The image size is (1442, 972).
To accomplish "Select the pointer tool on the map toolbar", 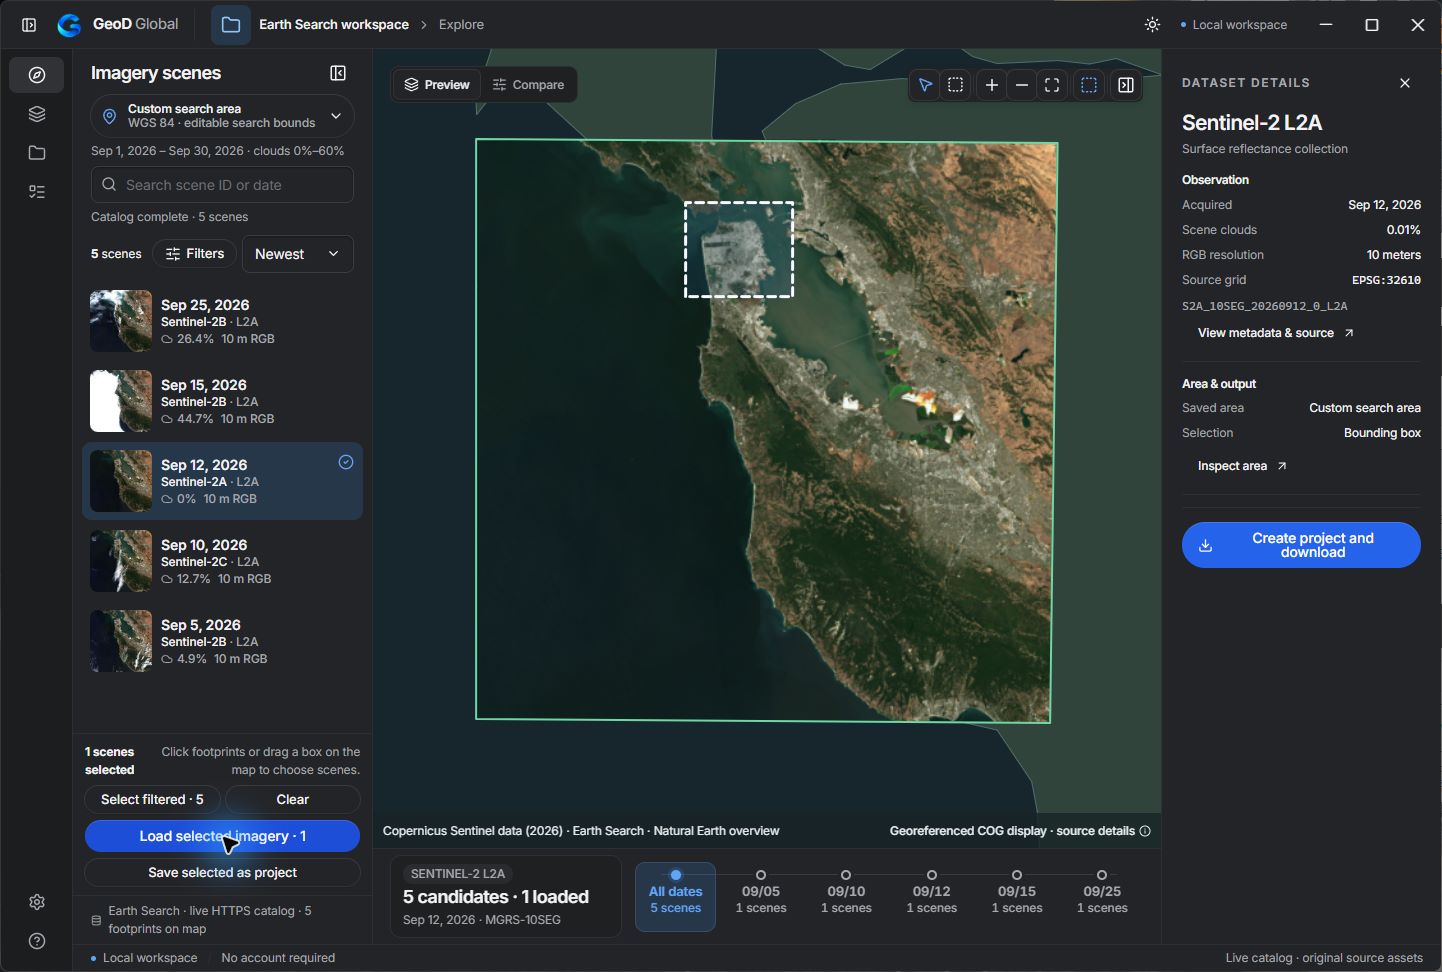I will pos(926,85).
